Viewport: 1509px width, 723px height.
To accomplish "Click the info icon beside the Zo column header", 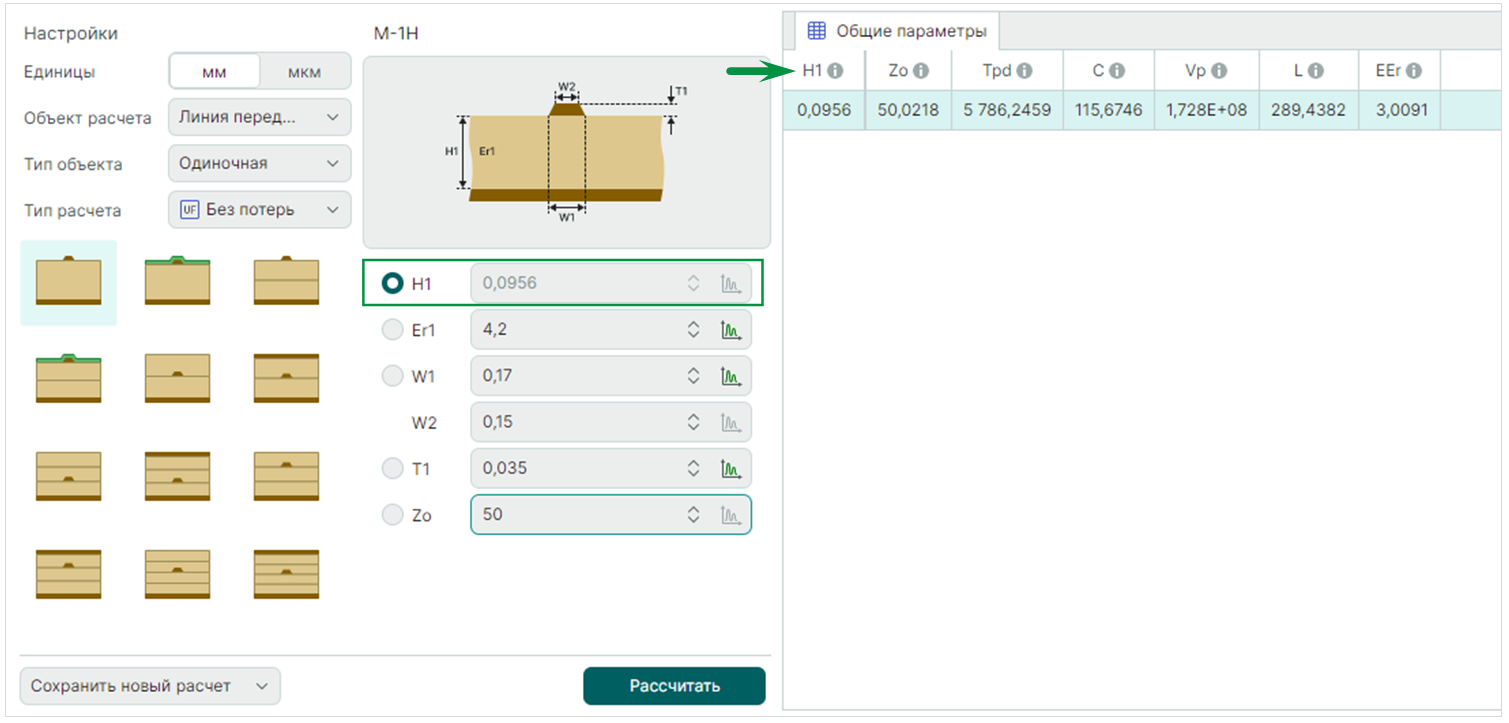I will 921,71.
